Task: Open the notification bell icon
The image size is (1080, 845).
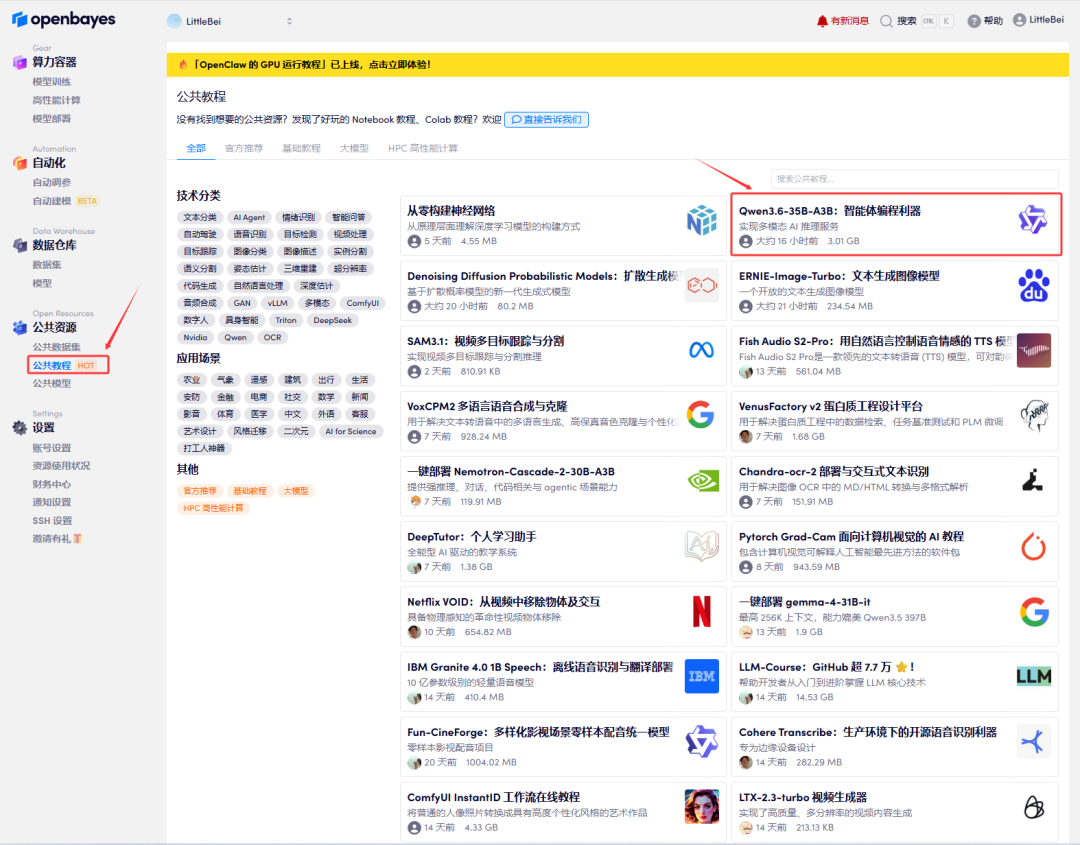Action: pos(822,21)
